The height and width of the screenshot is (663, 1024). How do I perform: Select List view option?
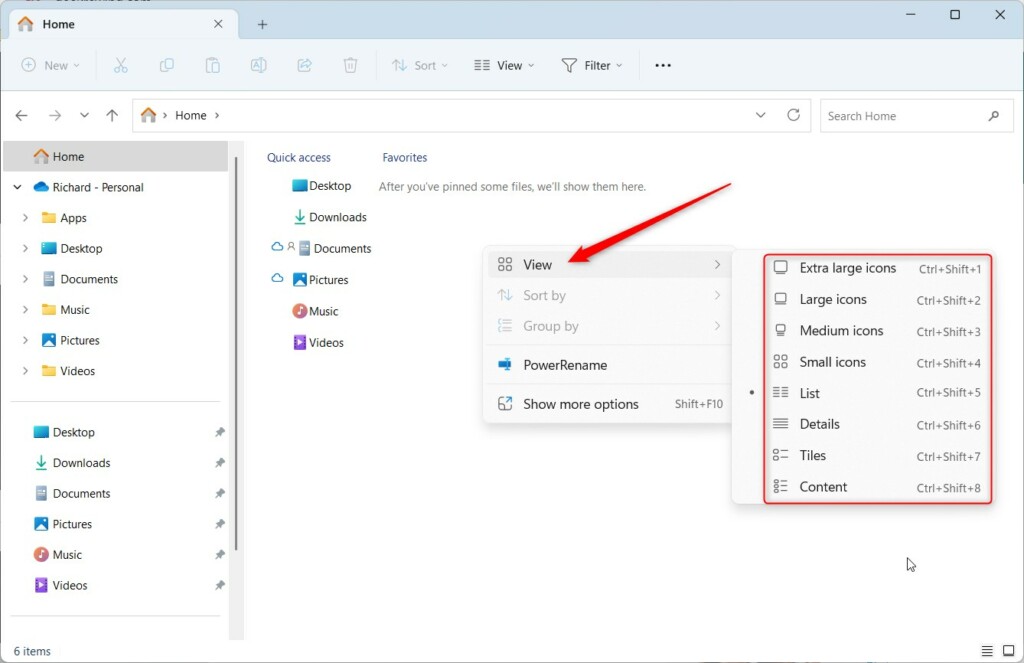click(877, 393)
